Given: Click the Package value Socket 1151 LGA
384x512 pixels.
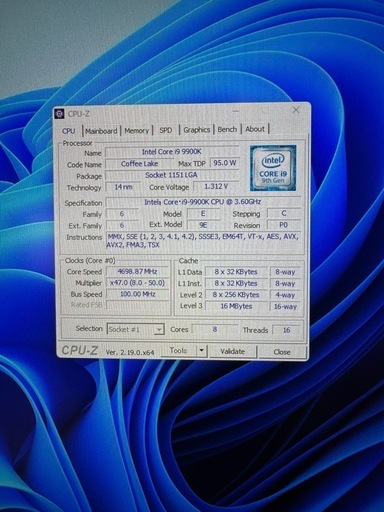Looking at the screenshot, I should point(172,175).
